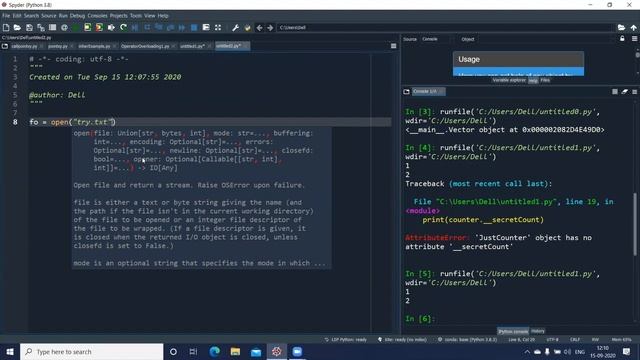
Task: Switch to the Files pane tab
Action: click(545, 80)
